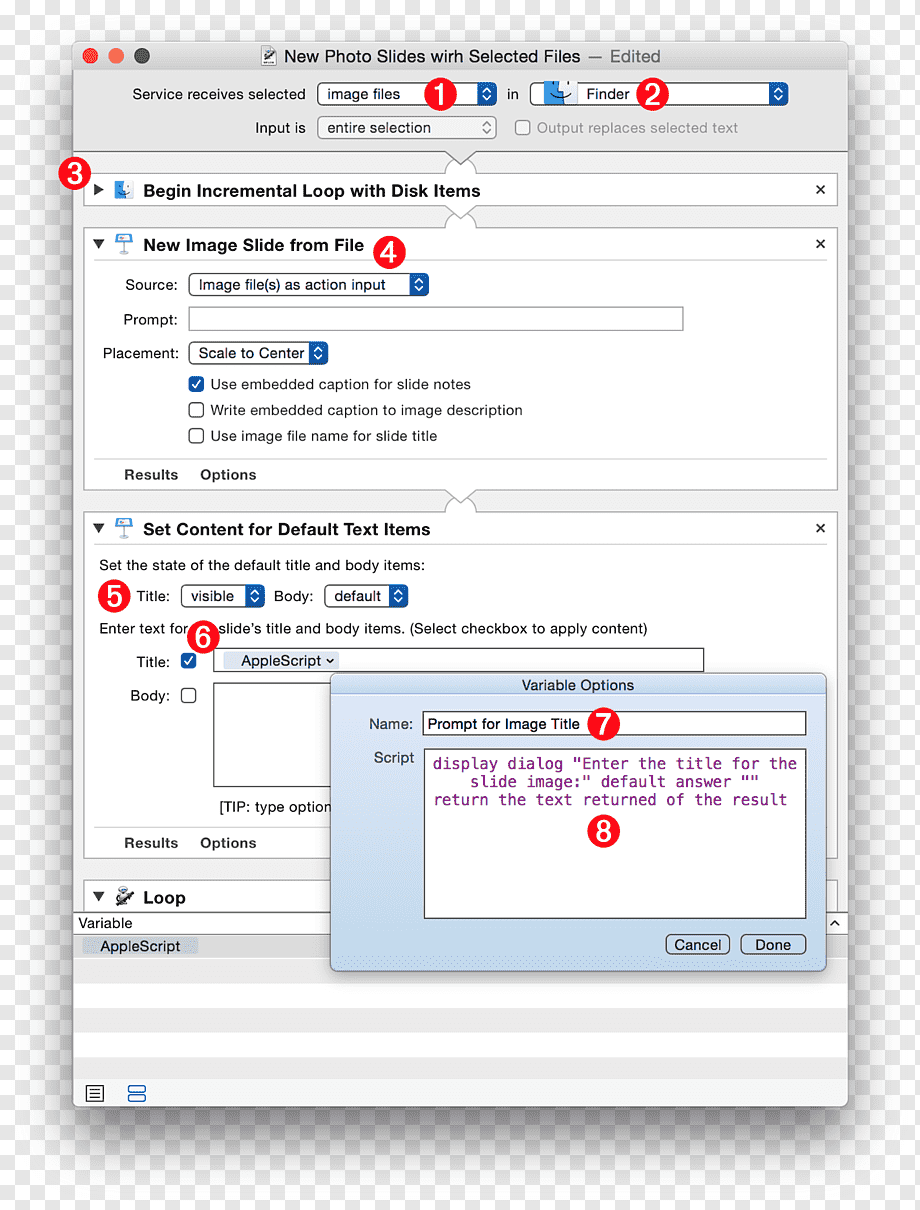The width and height of the screenshot is (920, 1210).
Task: Click the Prompt for Image Title name field
Action: (615, 724)
